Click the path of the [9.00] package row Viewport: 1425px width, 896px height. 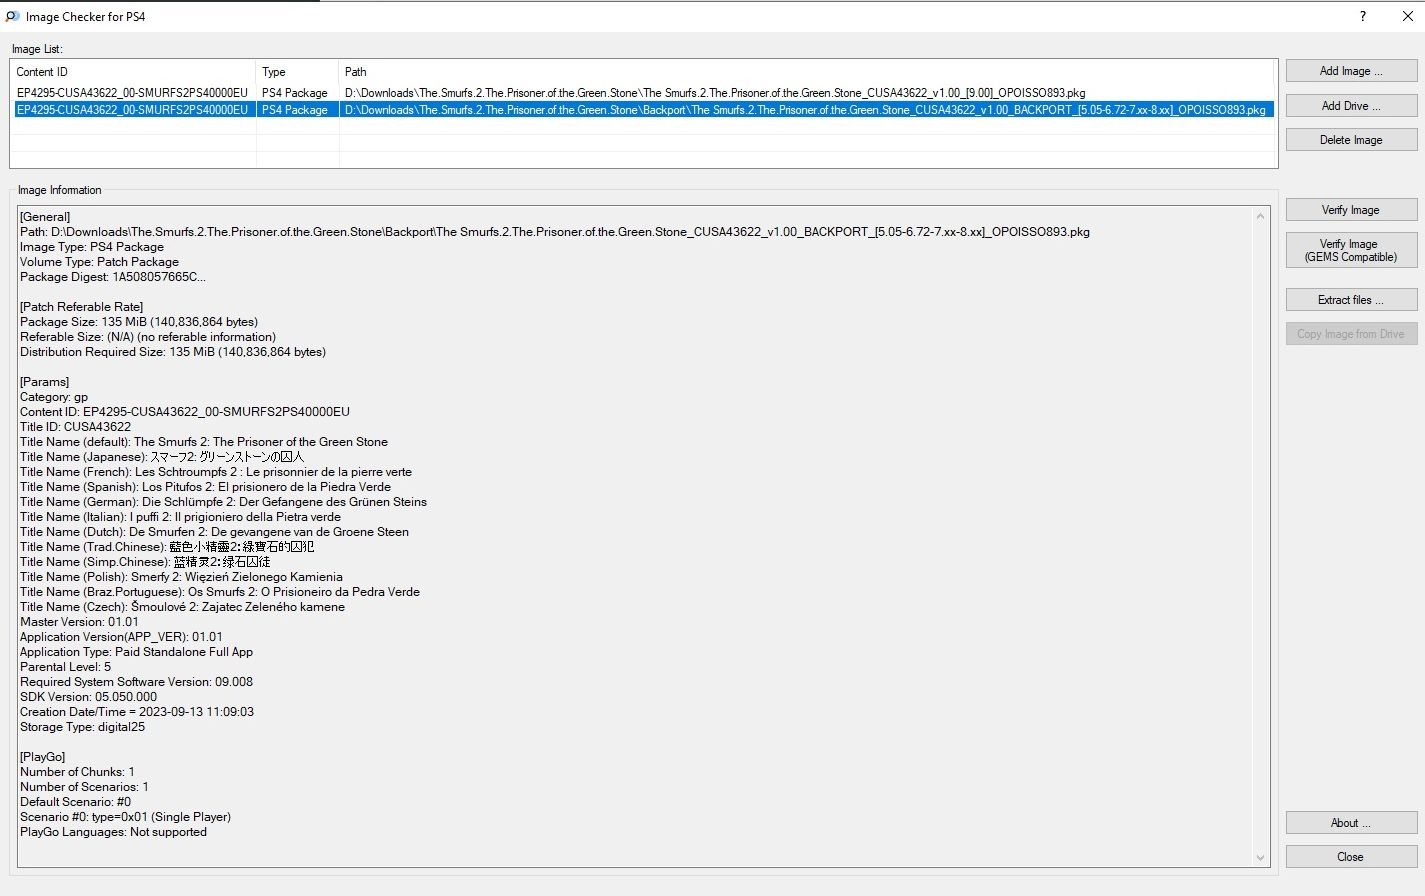[x=715, y=93]
